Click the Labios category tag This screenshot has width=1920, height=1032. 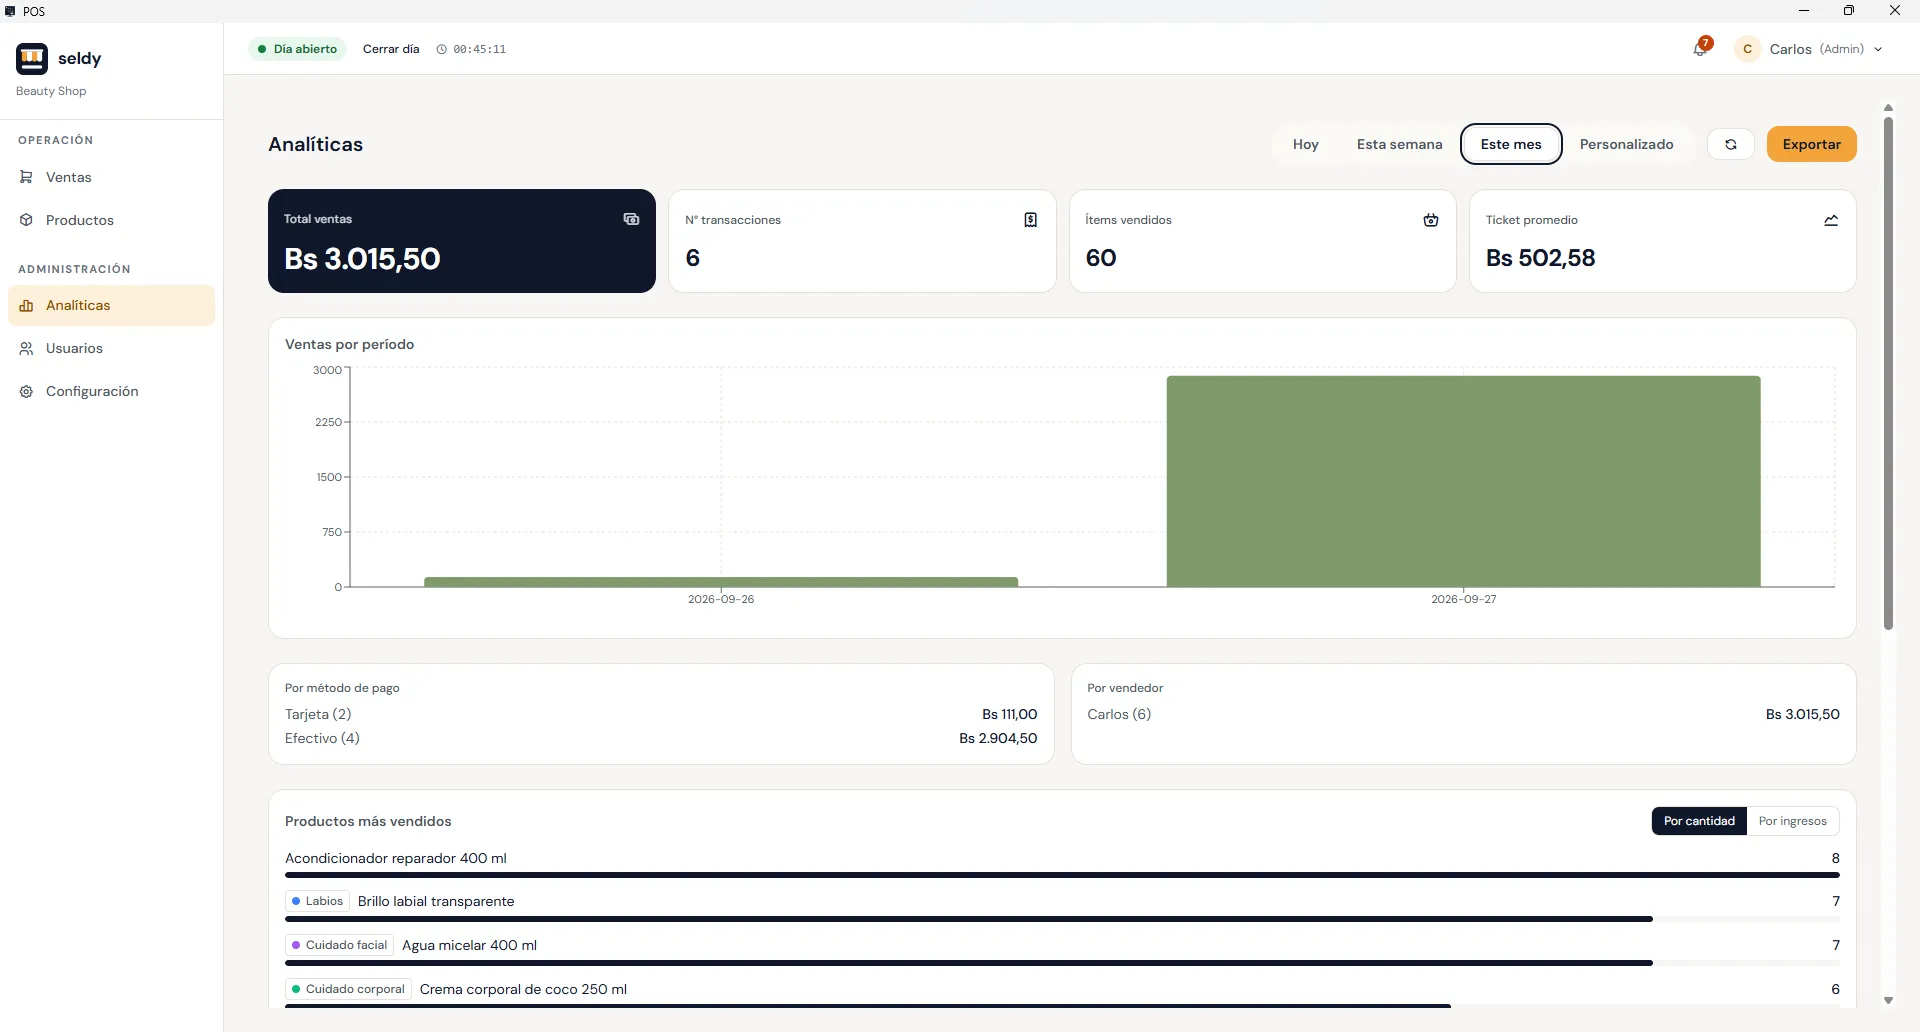point(317,901)
